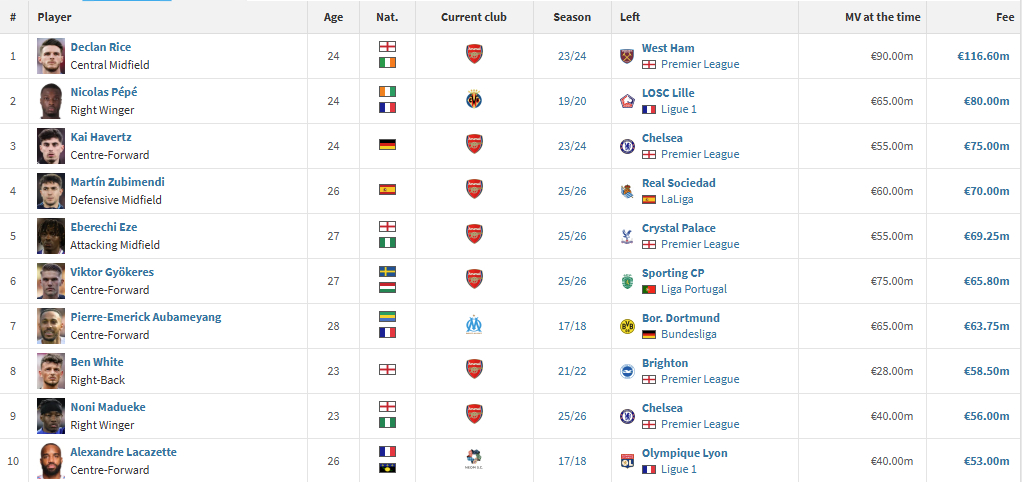Viewport: 1022px width, 482px height.
Task: Click LOSC Lille club crest icon
Action: tap(627, 101)
